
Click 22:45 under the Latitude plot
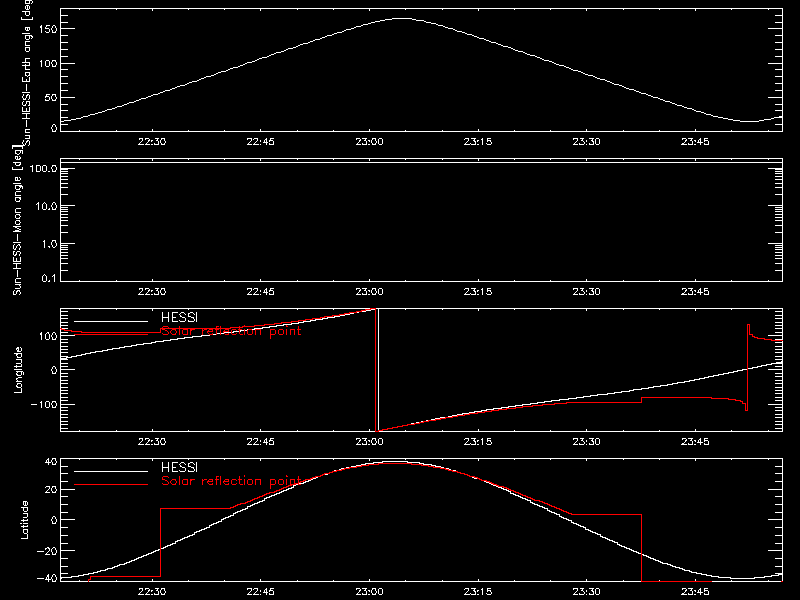coord(261,592)
